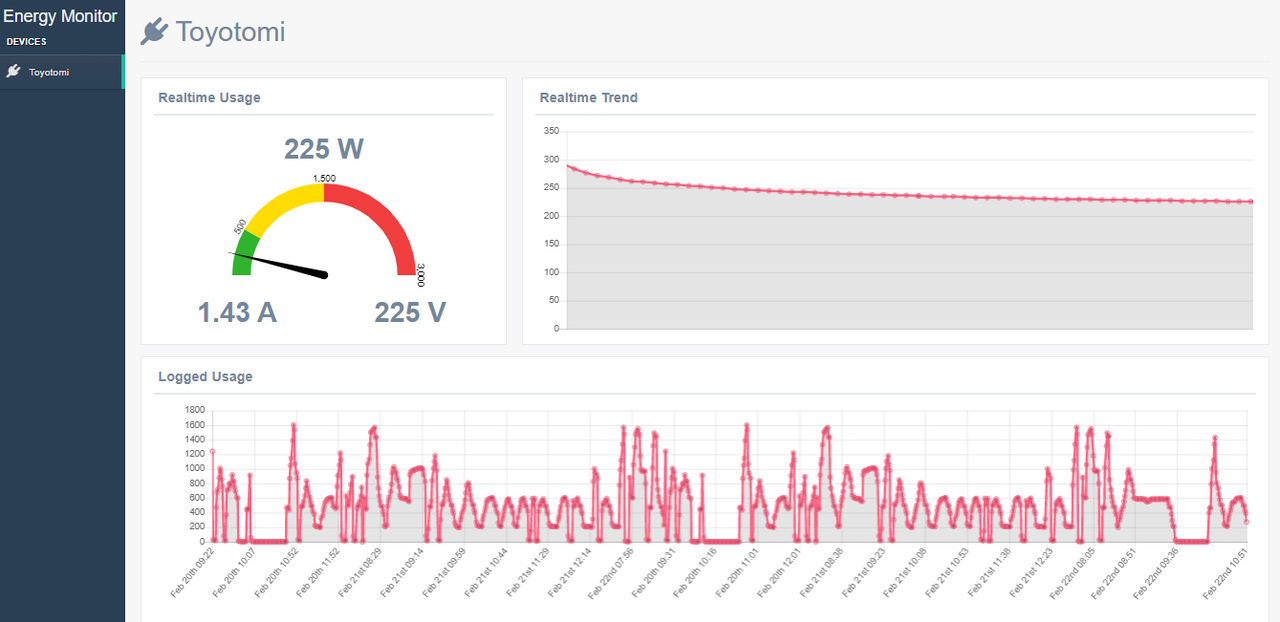Click the 800 y-axis label on Logged Usage

tap(197, 483)
